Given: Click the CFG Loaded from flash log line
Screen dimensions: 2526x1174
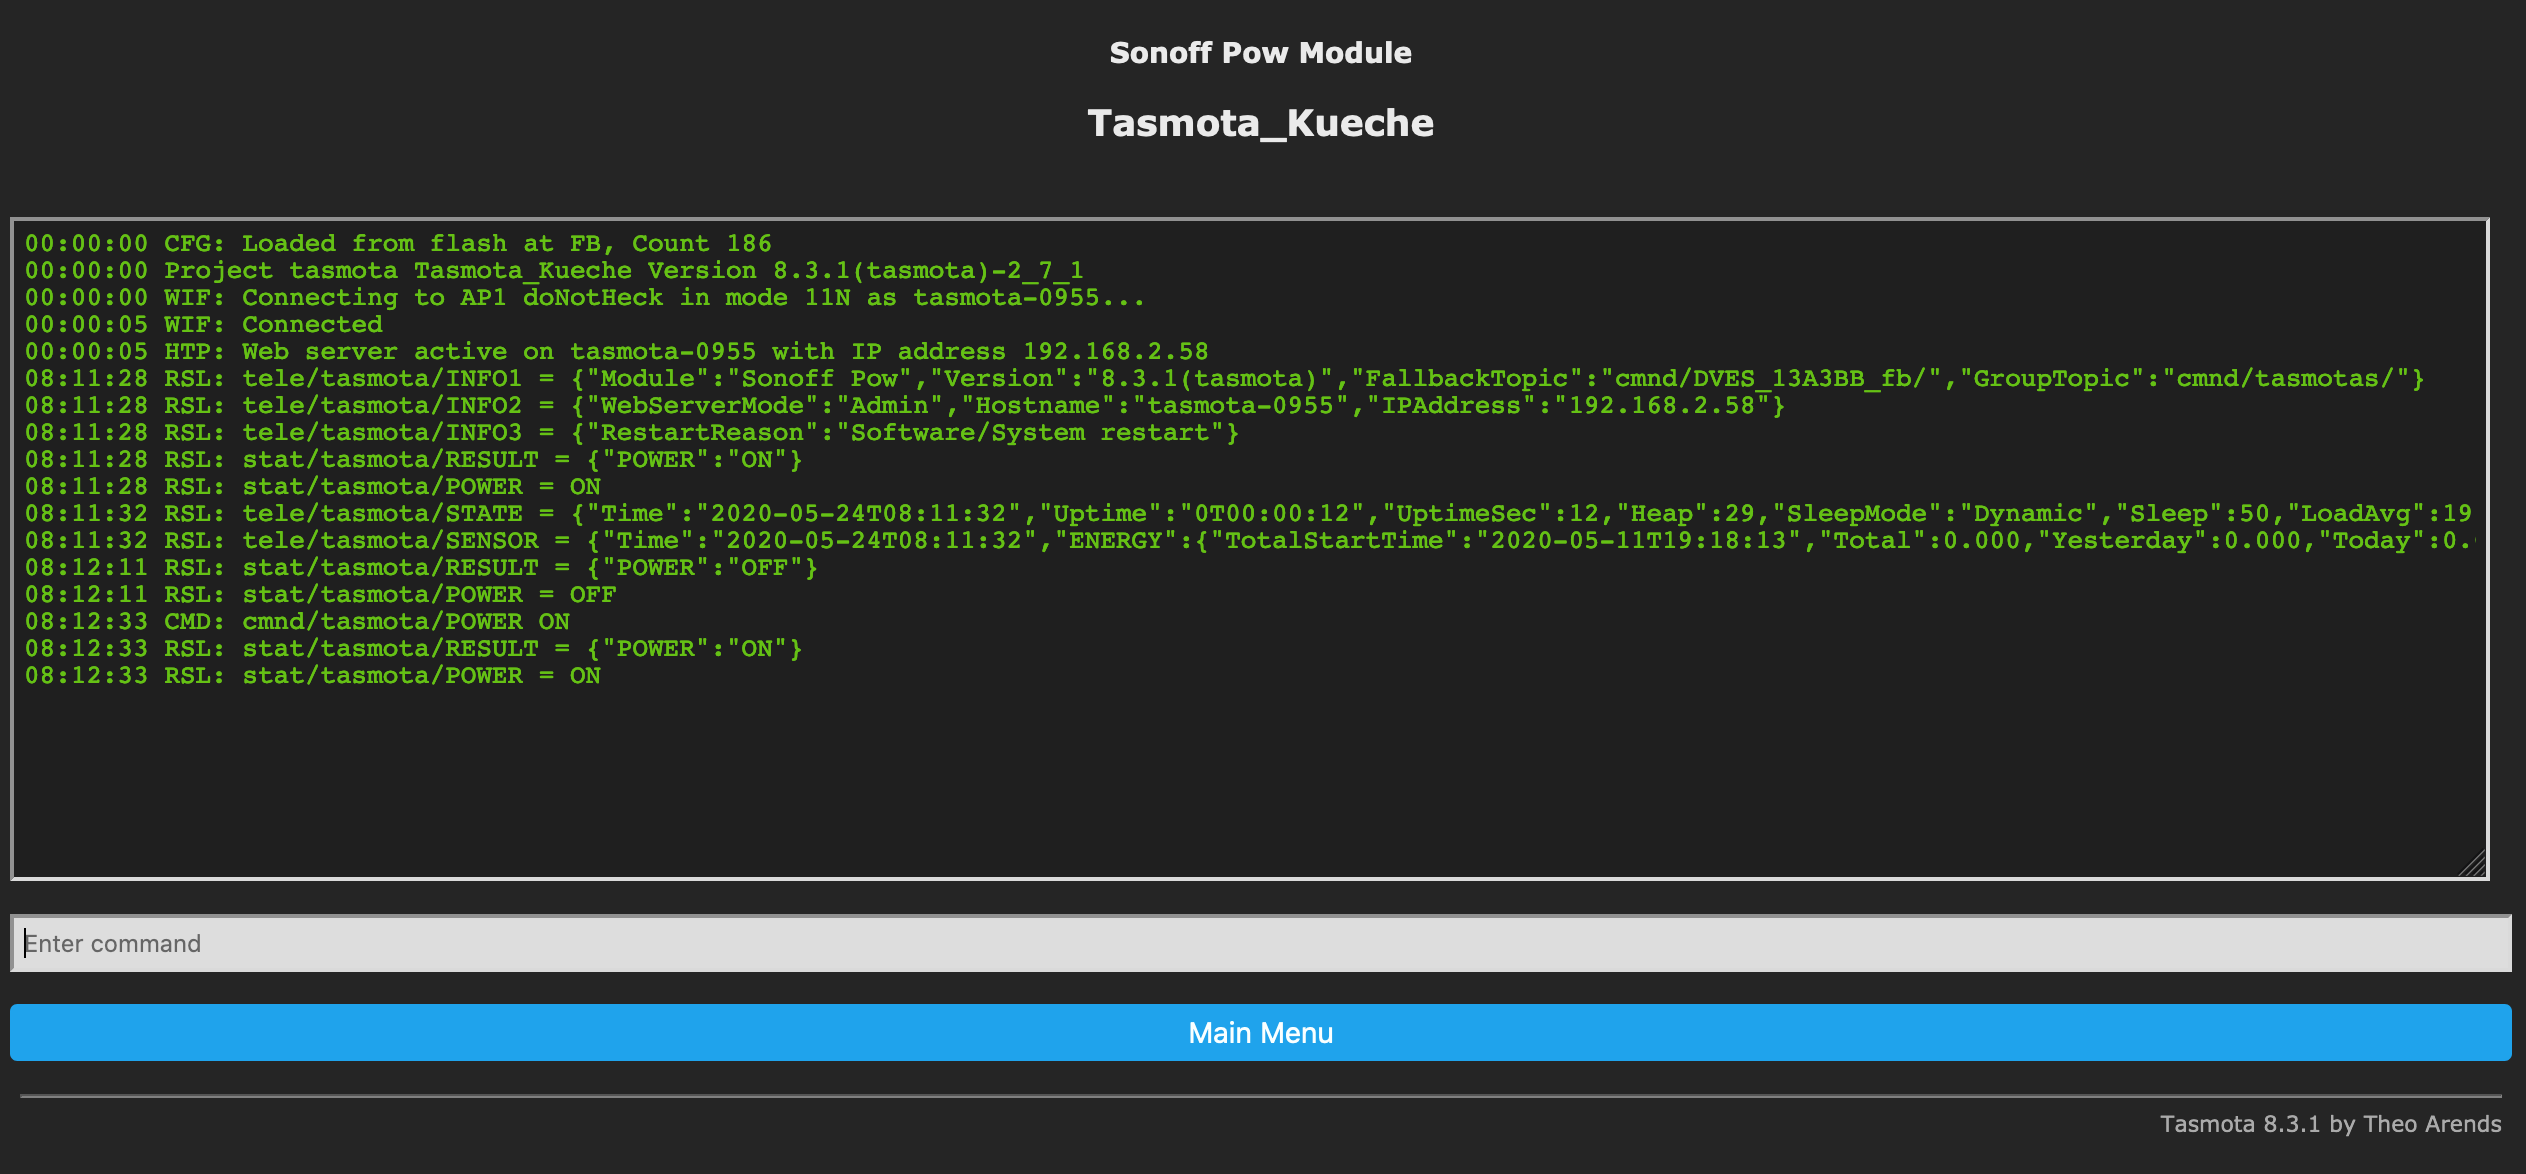Looking at the screenshot, I should point(398,244).
